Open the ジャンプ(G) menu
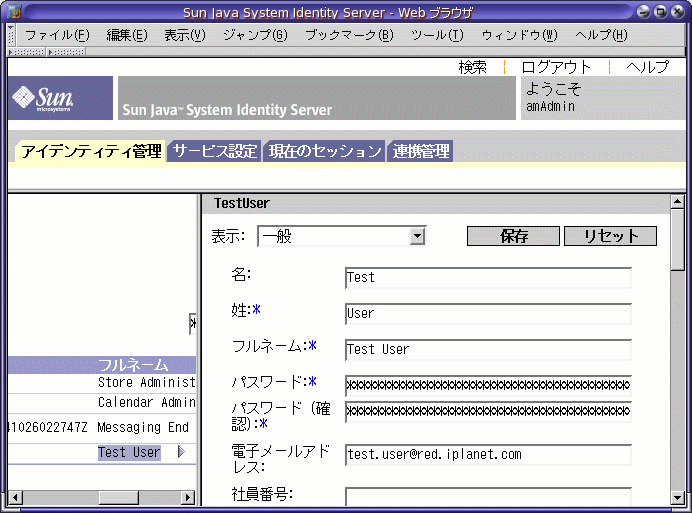The image size is (692, 513). (255, 35)
